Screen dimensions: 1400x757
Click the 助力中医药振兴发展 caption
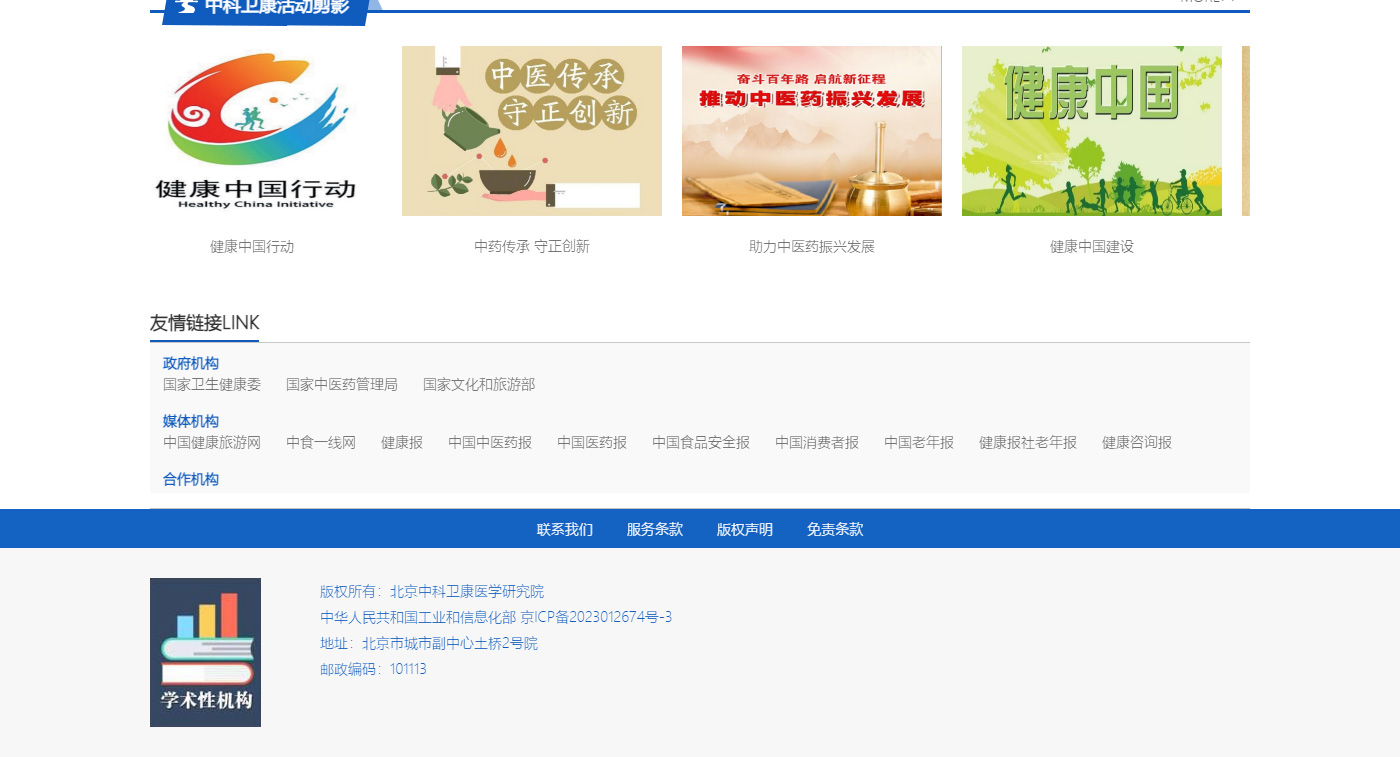click(x=812, y=247)
